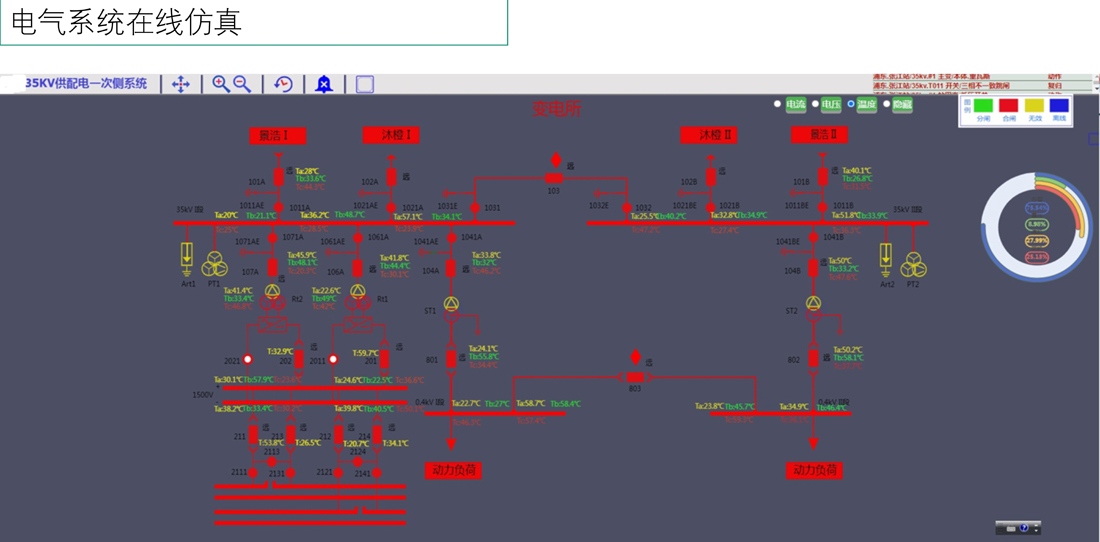Image resolution: width=1100 pixels, height=542 pixels.
Task: Click the 25.18% donut chart label
Action: pos(1036,257)
